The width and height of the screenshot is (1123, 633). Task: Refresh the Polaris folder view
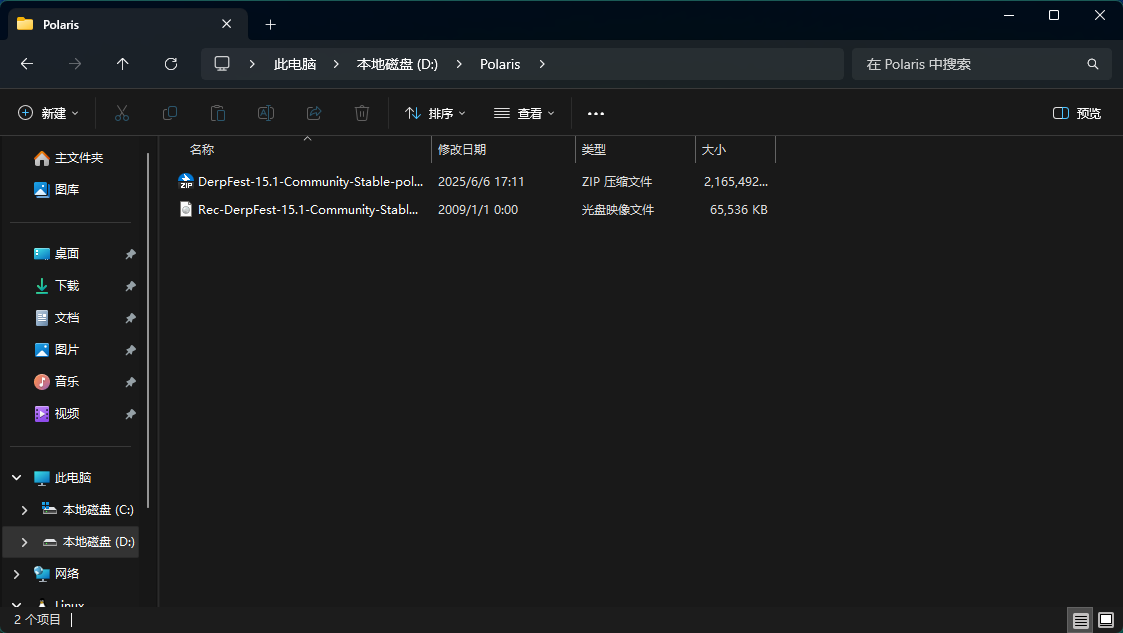(170, 64)
